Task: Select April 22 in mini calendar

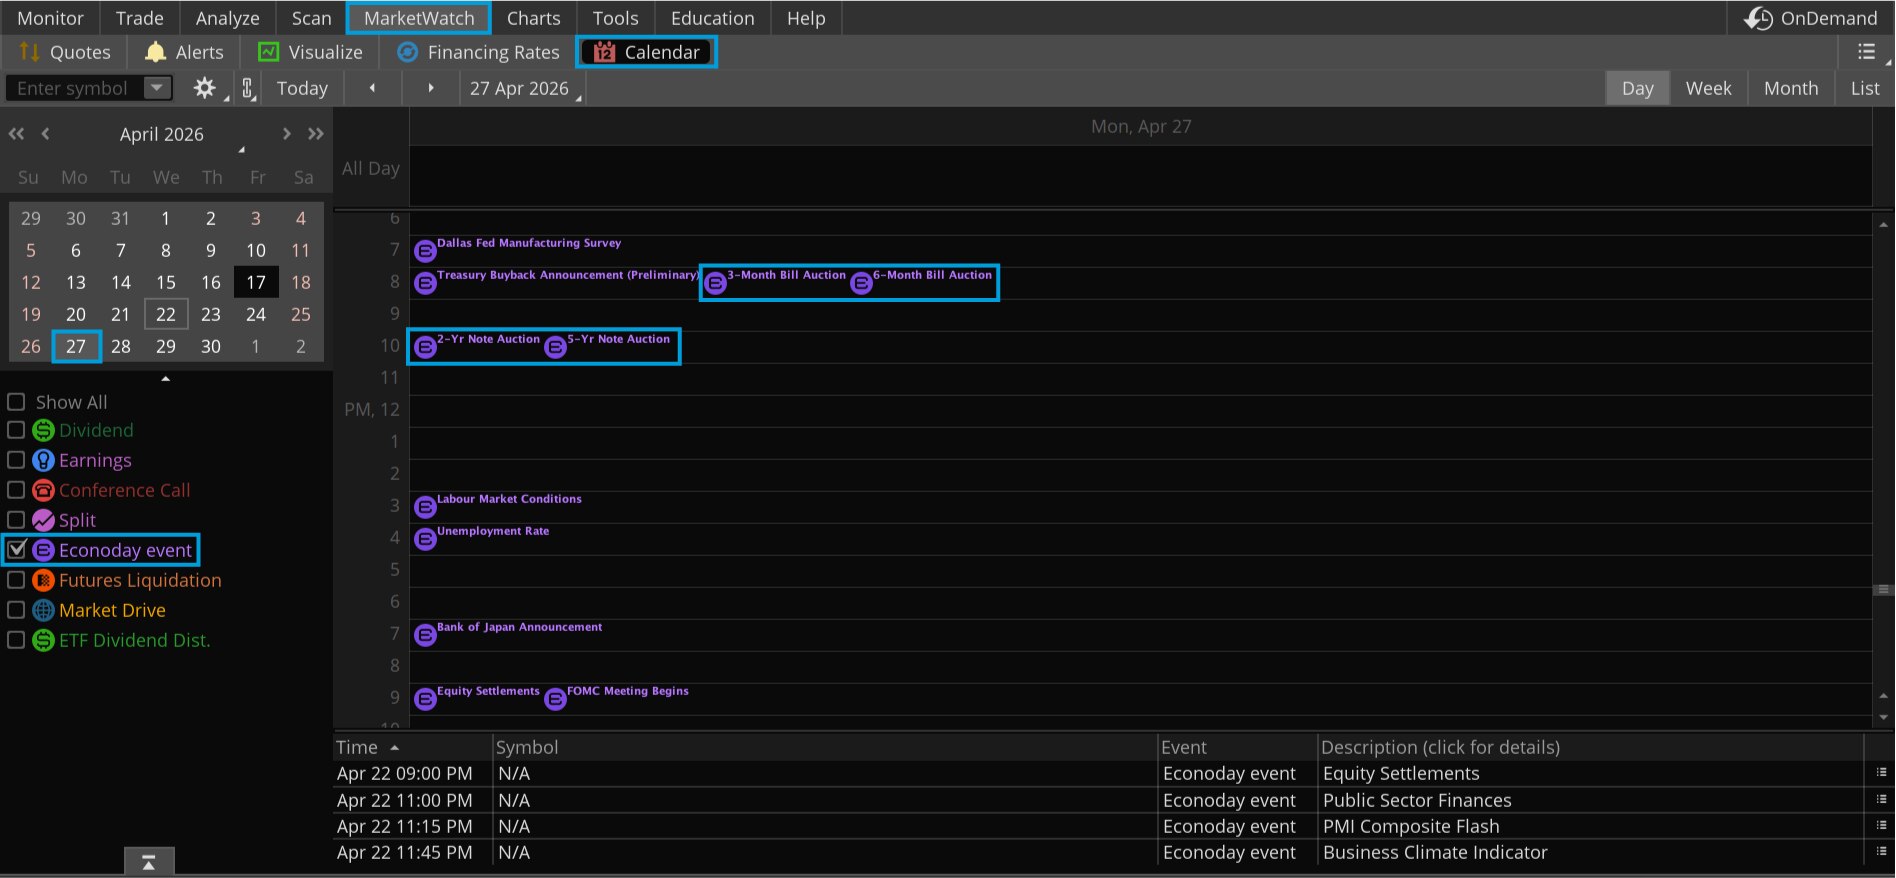Action: 166,314
